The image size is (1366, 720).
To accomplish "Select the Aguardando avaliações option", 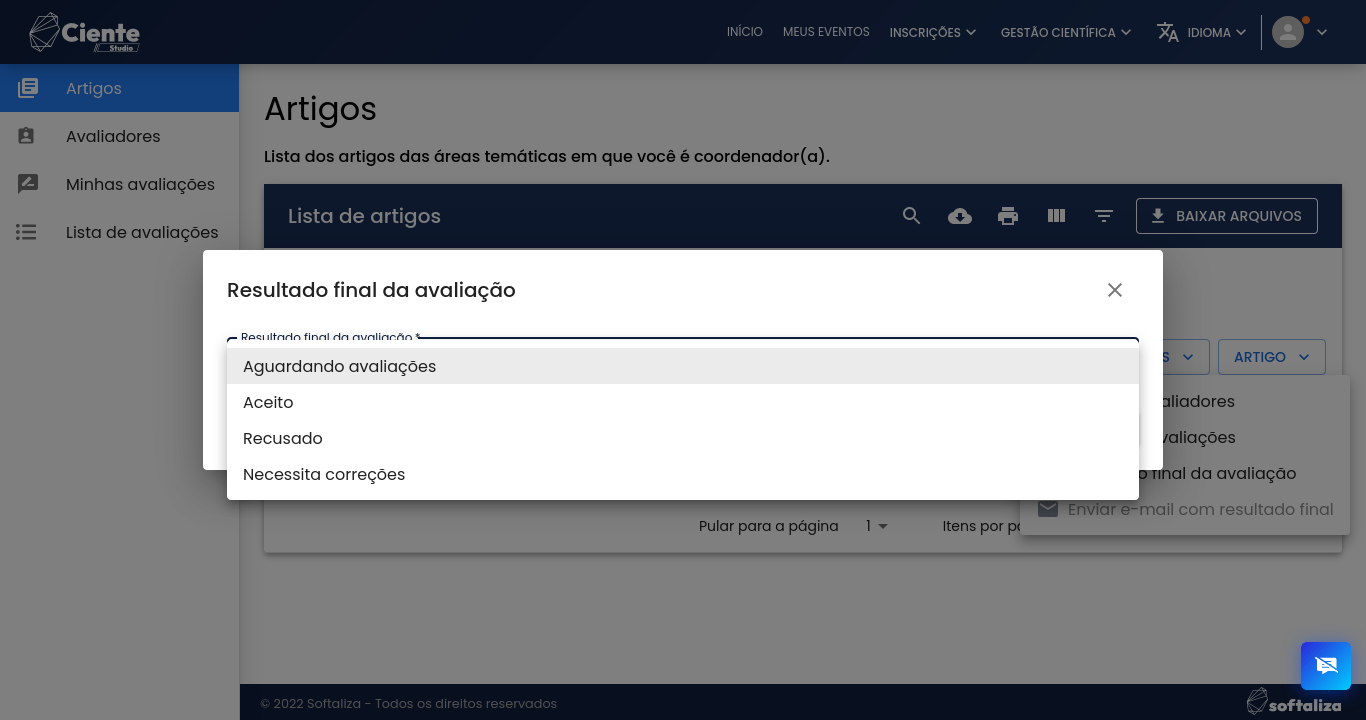I will [683, 366].
